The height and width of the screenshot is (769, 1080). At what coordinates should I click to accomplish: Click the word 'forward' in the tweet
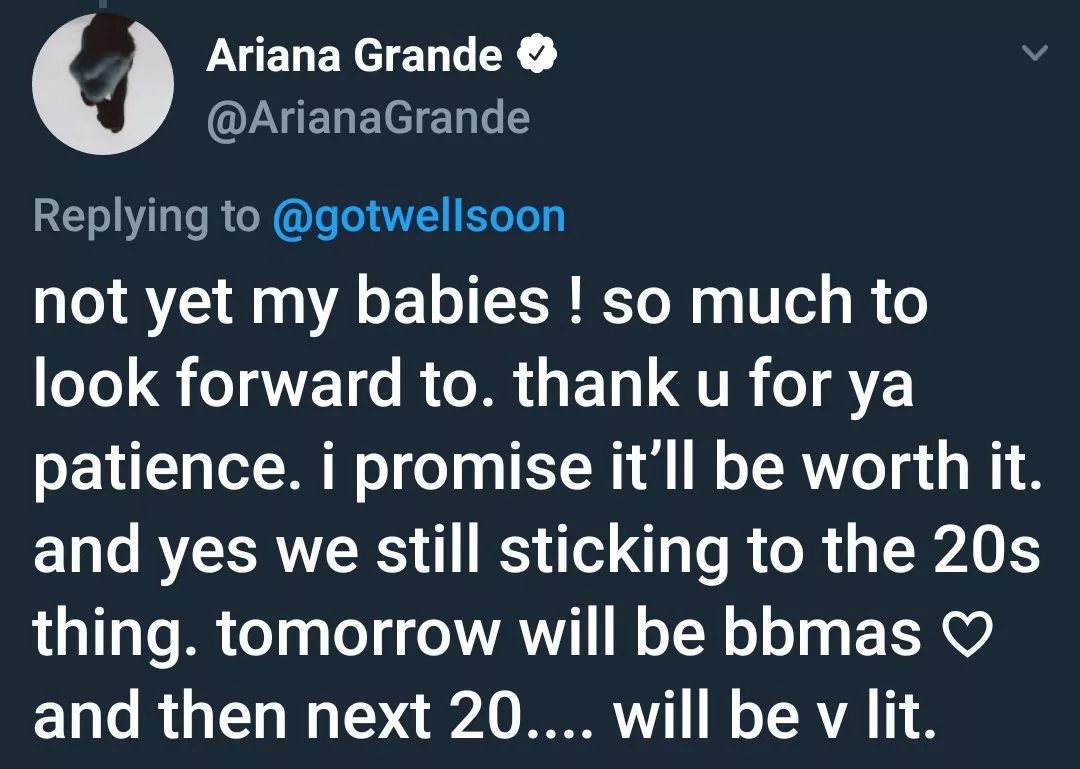click(x=289, y=383)
